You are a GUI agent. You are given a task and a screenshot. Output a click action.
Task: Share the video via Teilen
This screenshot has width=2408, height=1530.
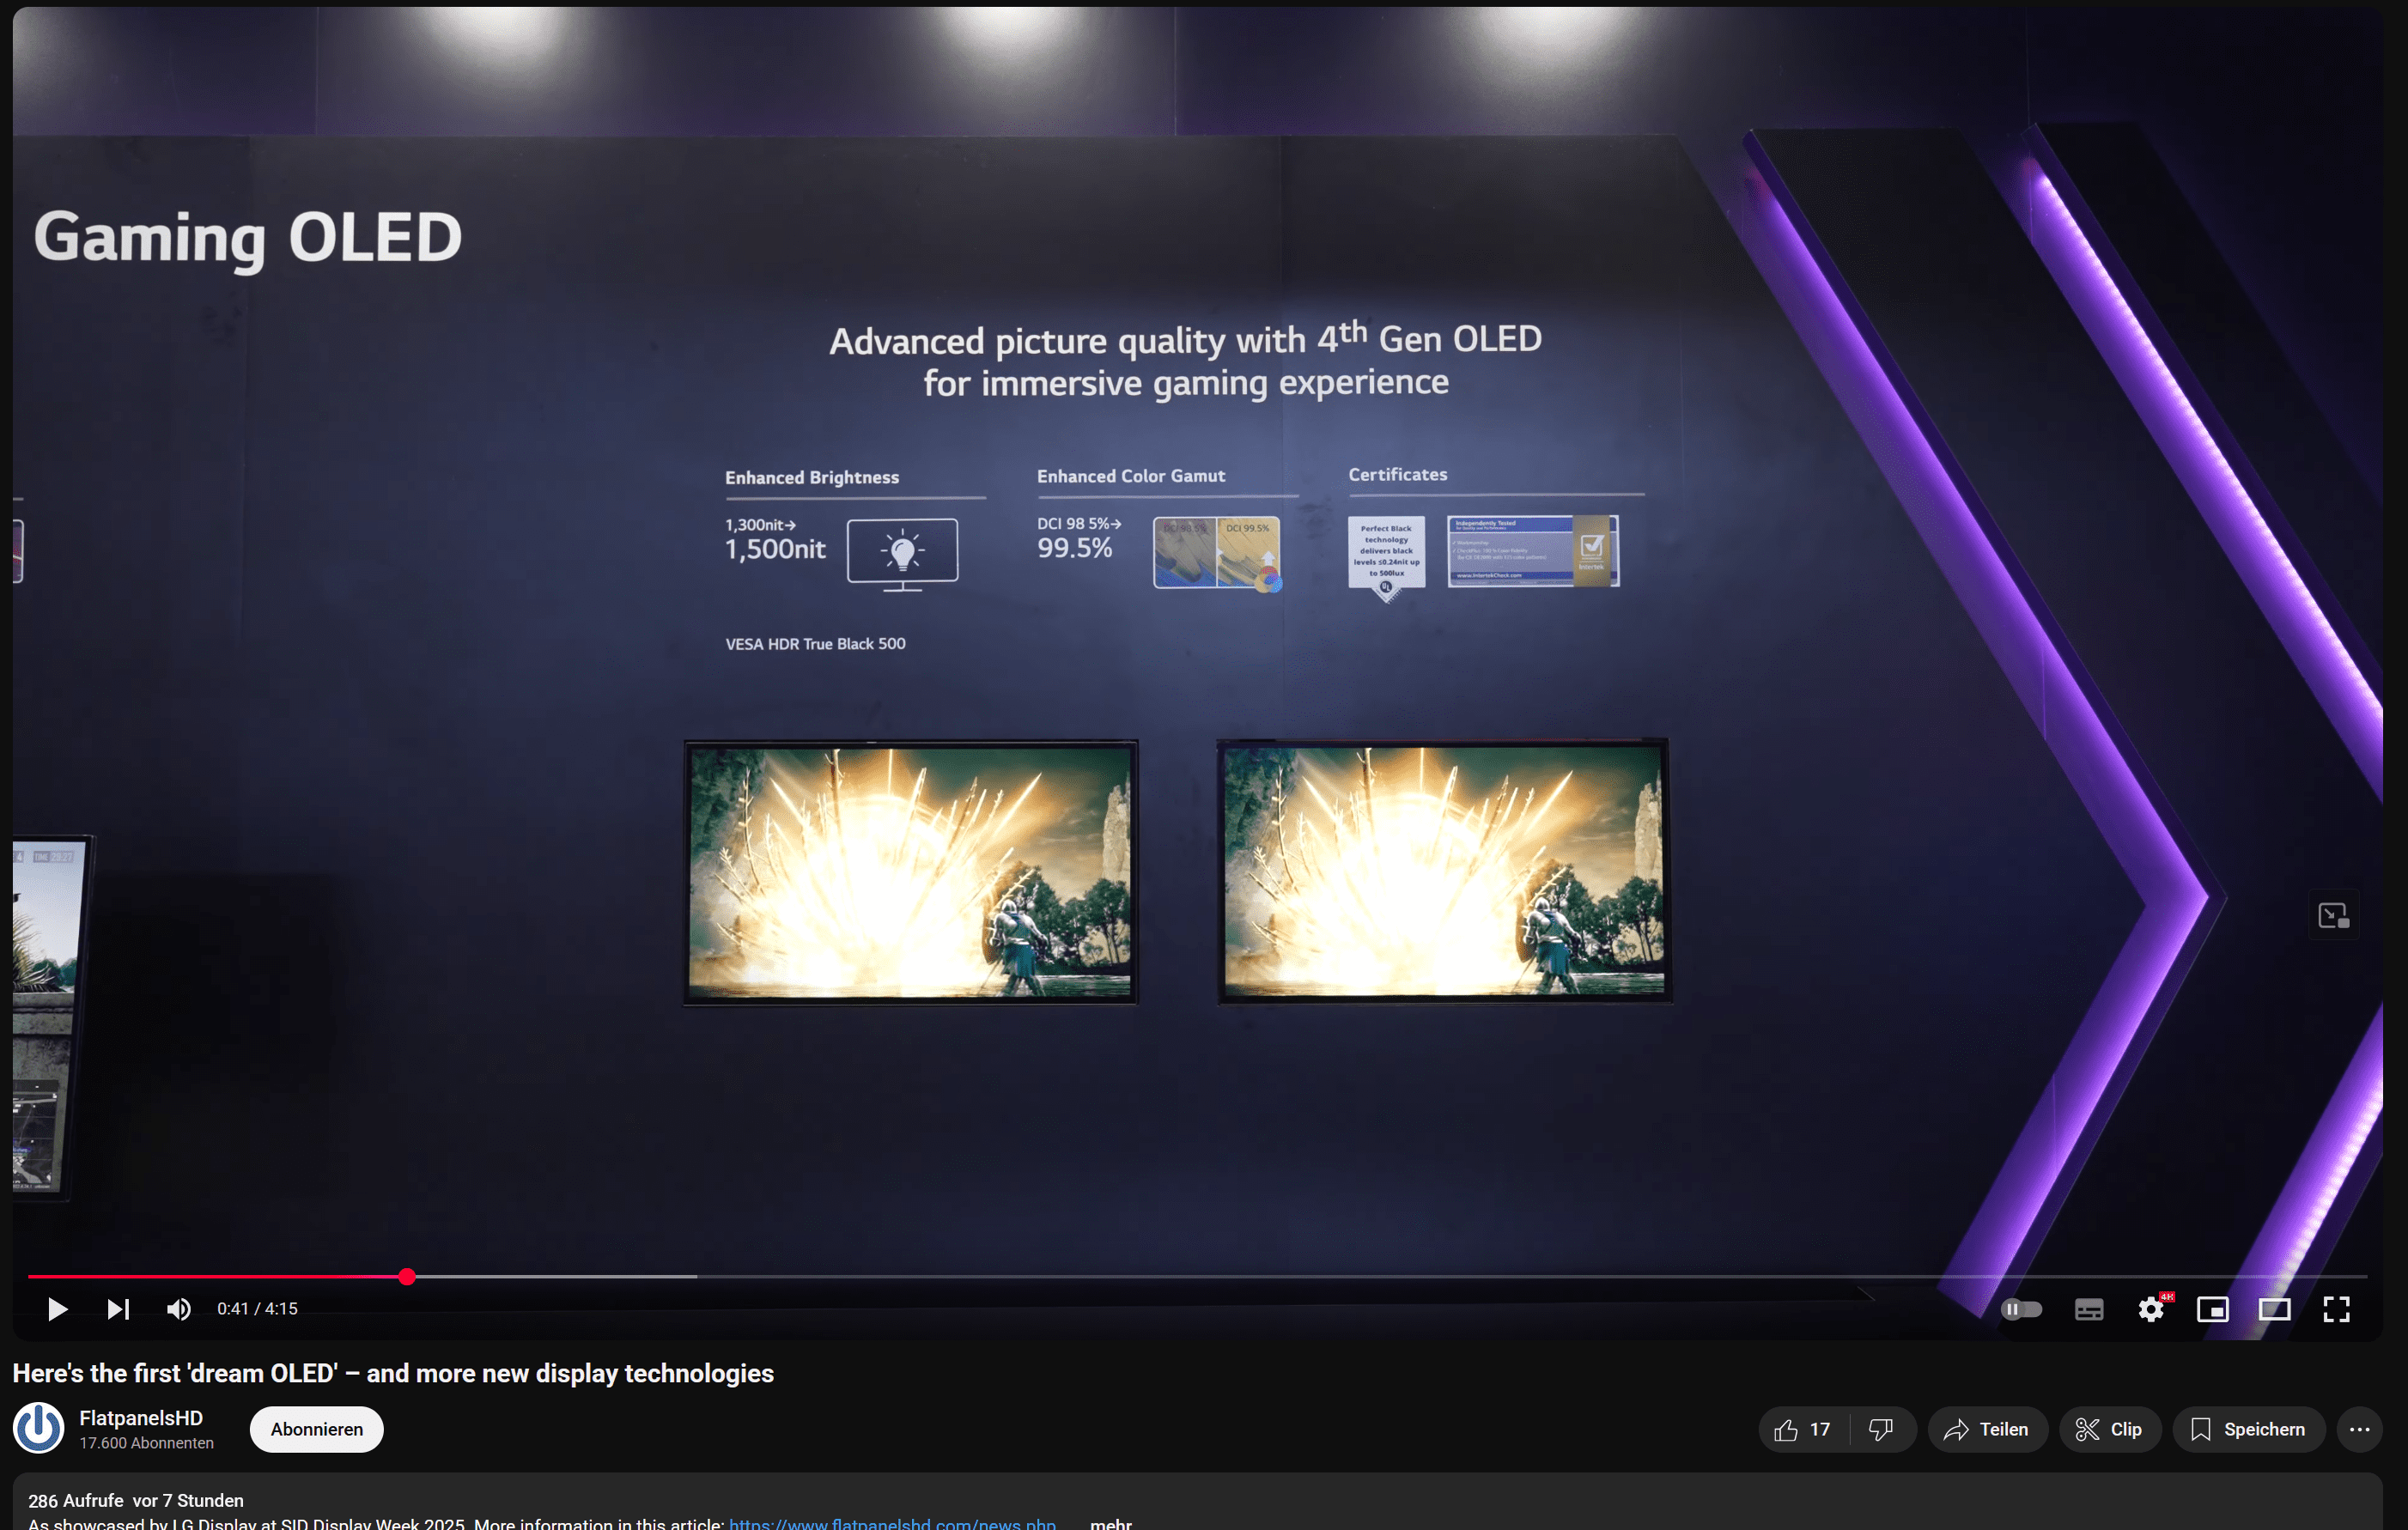(x=1987, y=1430)
